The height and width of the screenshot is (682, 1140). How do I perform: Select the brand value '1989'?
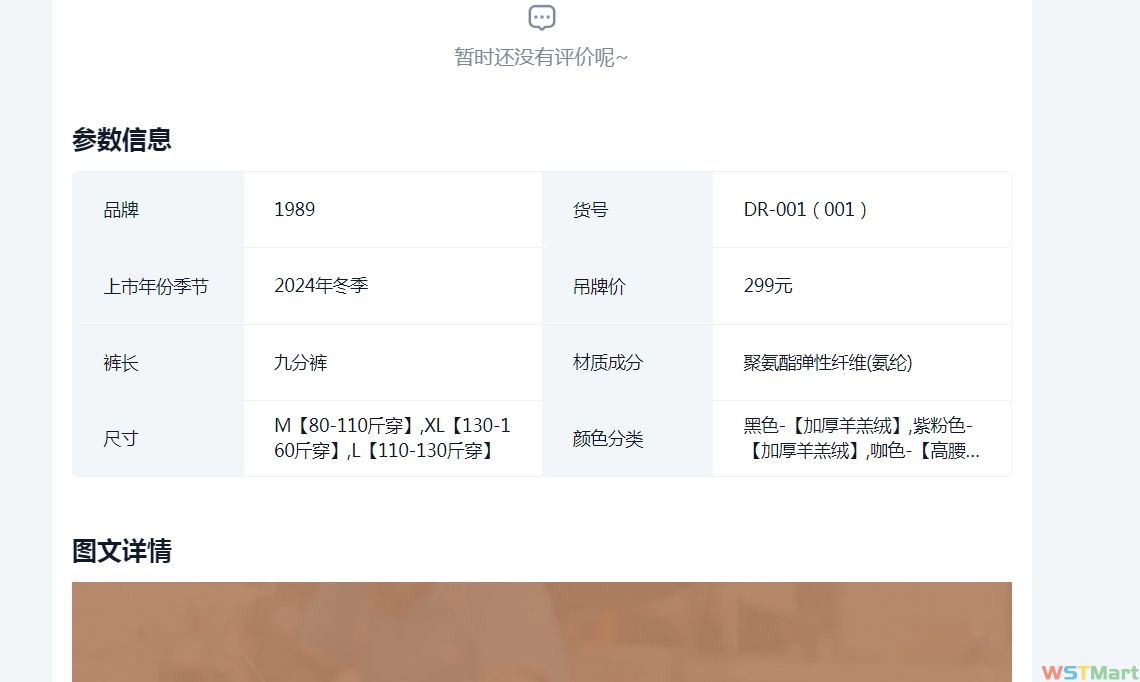[294, 209]
